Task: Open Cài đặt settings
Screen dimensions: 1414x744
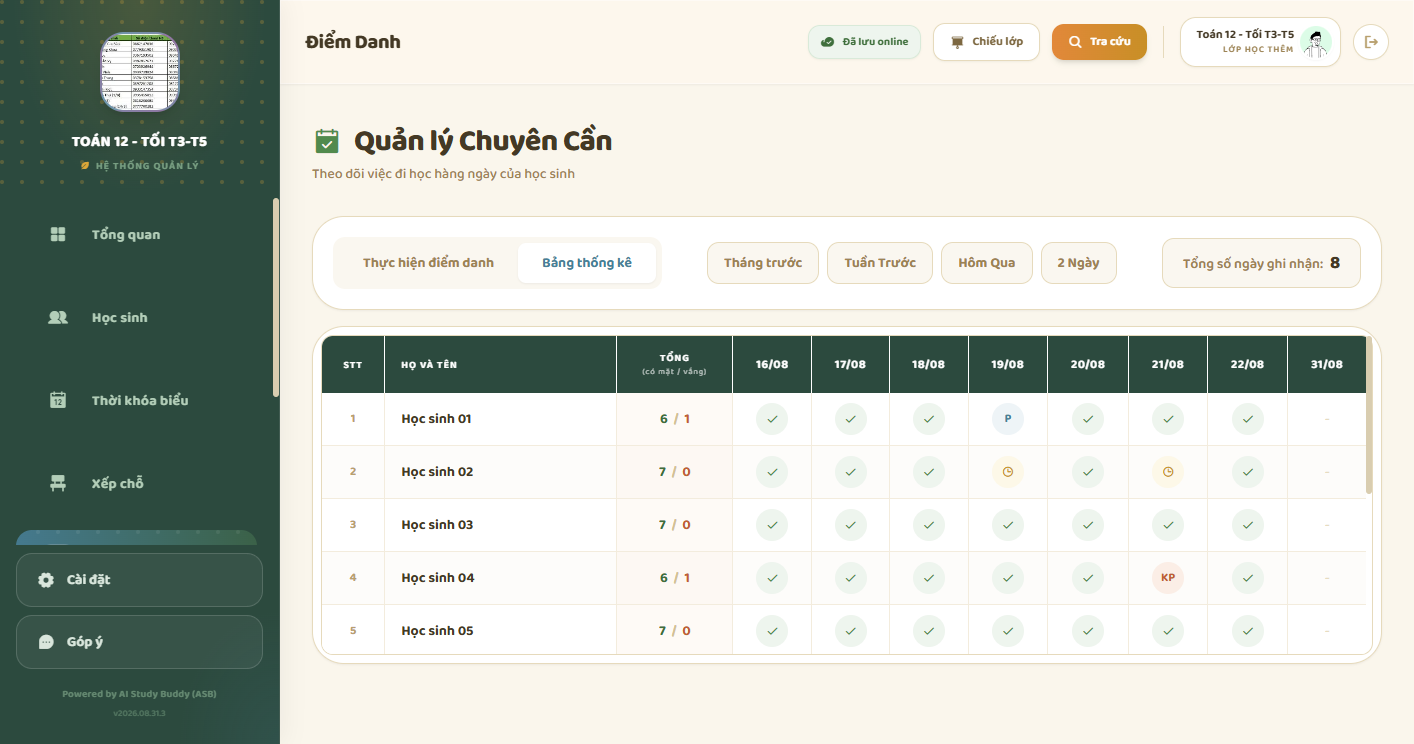Action: (139, 580)
